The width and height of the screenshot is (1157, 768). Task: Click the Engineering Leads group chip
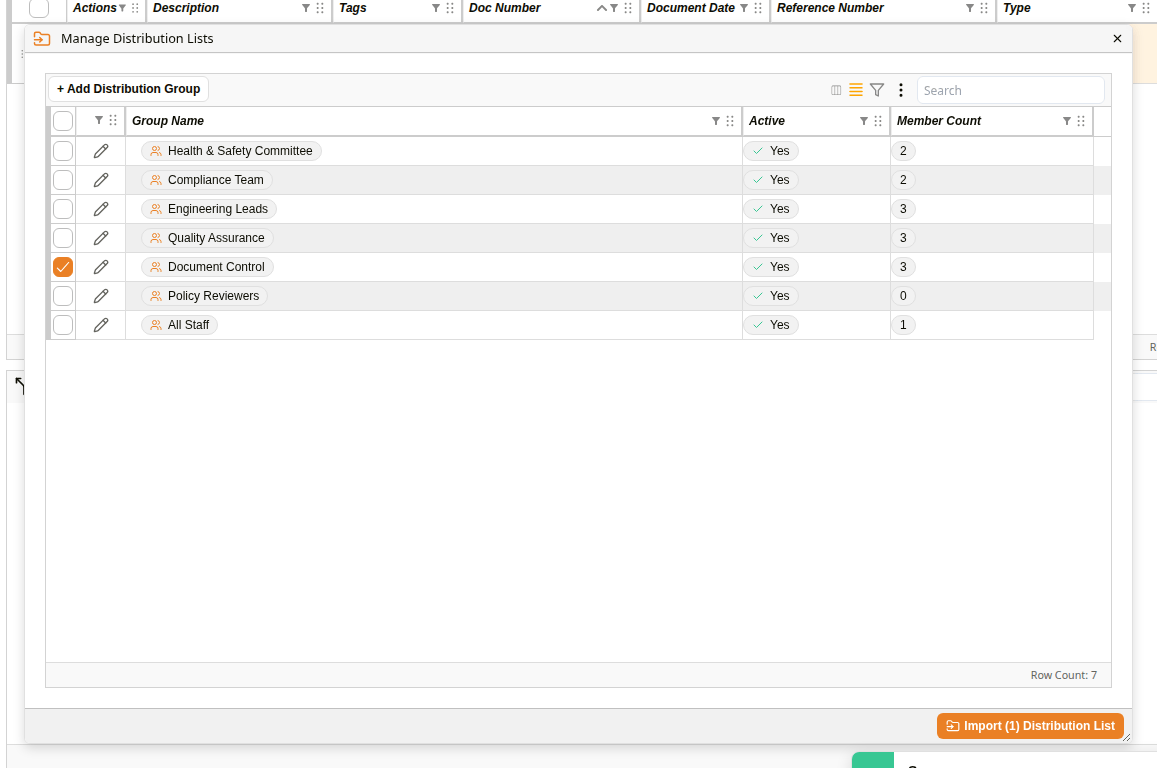point(209,209)
